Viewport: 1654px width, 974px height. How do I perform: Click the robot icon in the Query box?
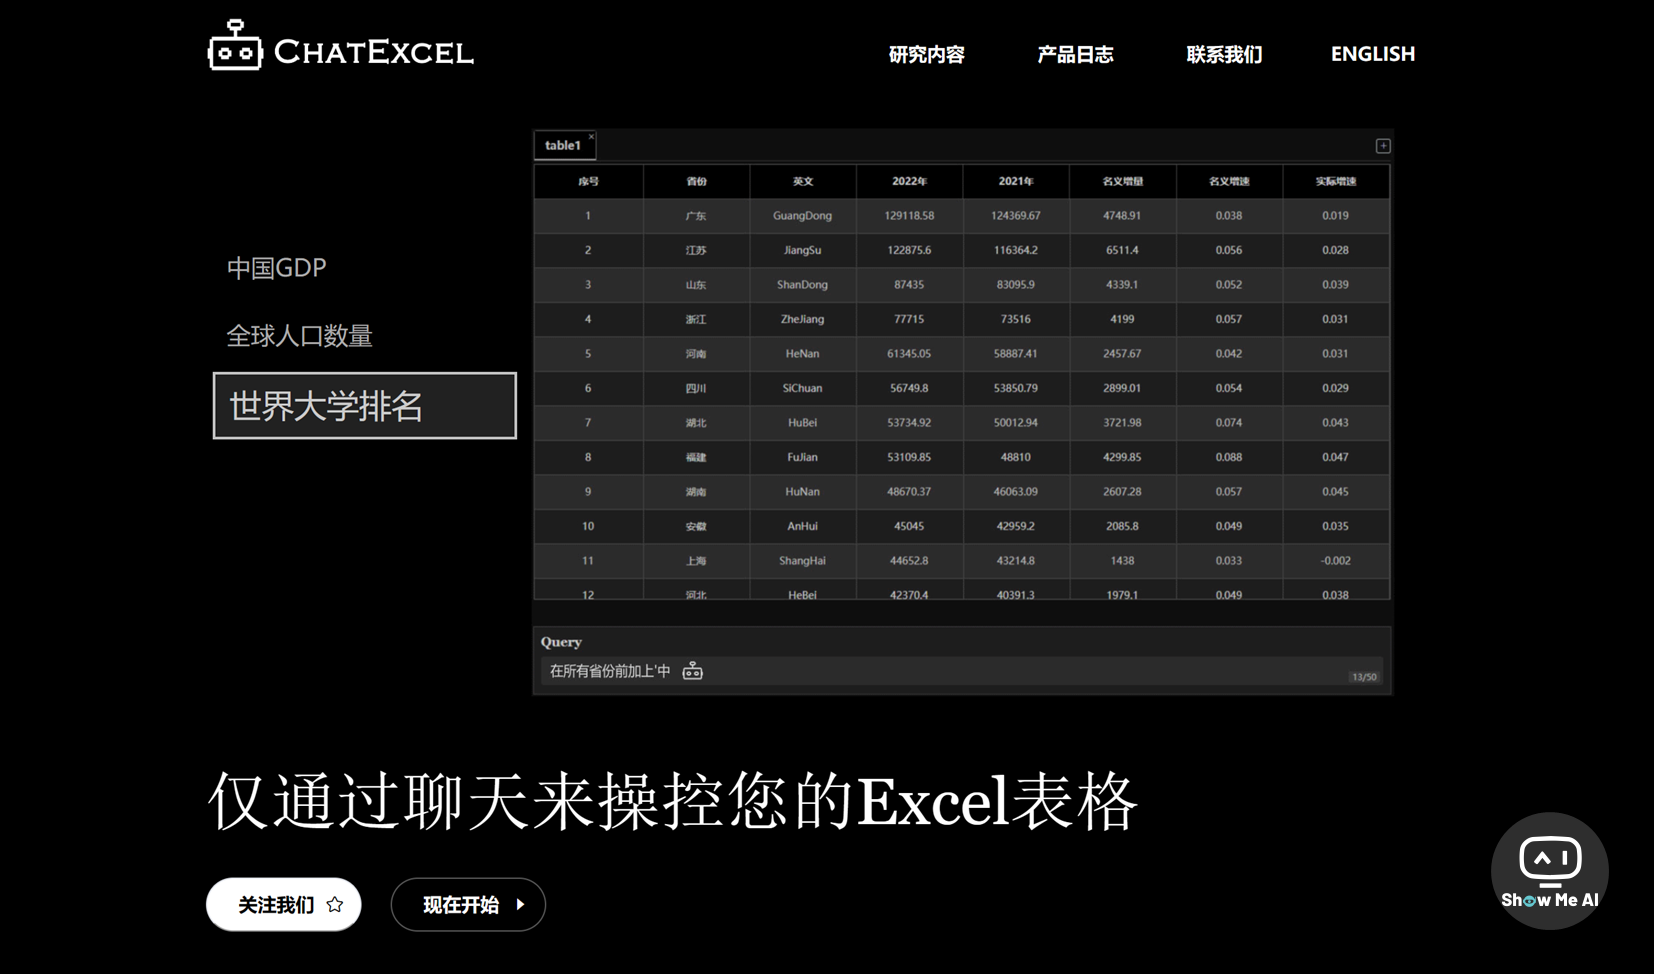(692, 671)
